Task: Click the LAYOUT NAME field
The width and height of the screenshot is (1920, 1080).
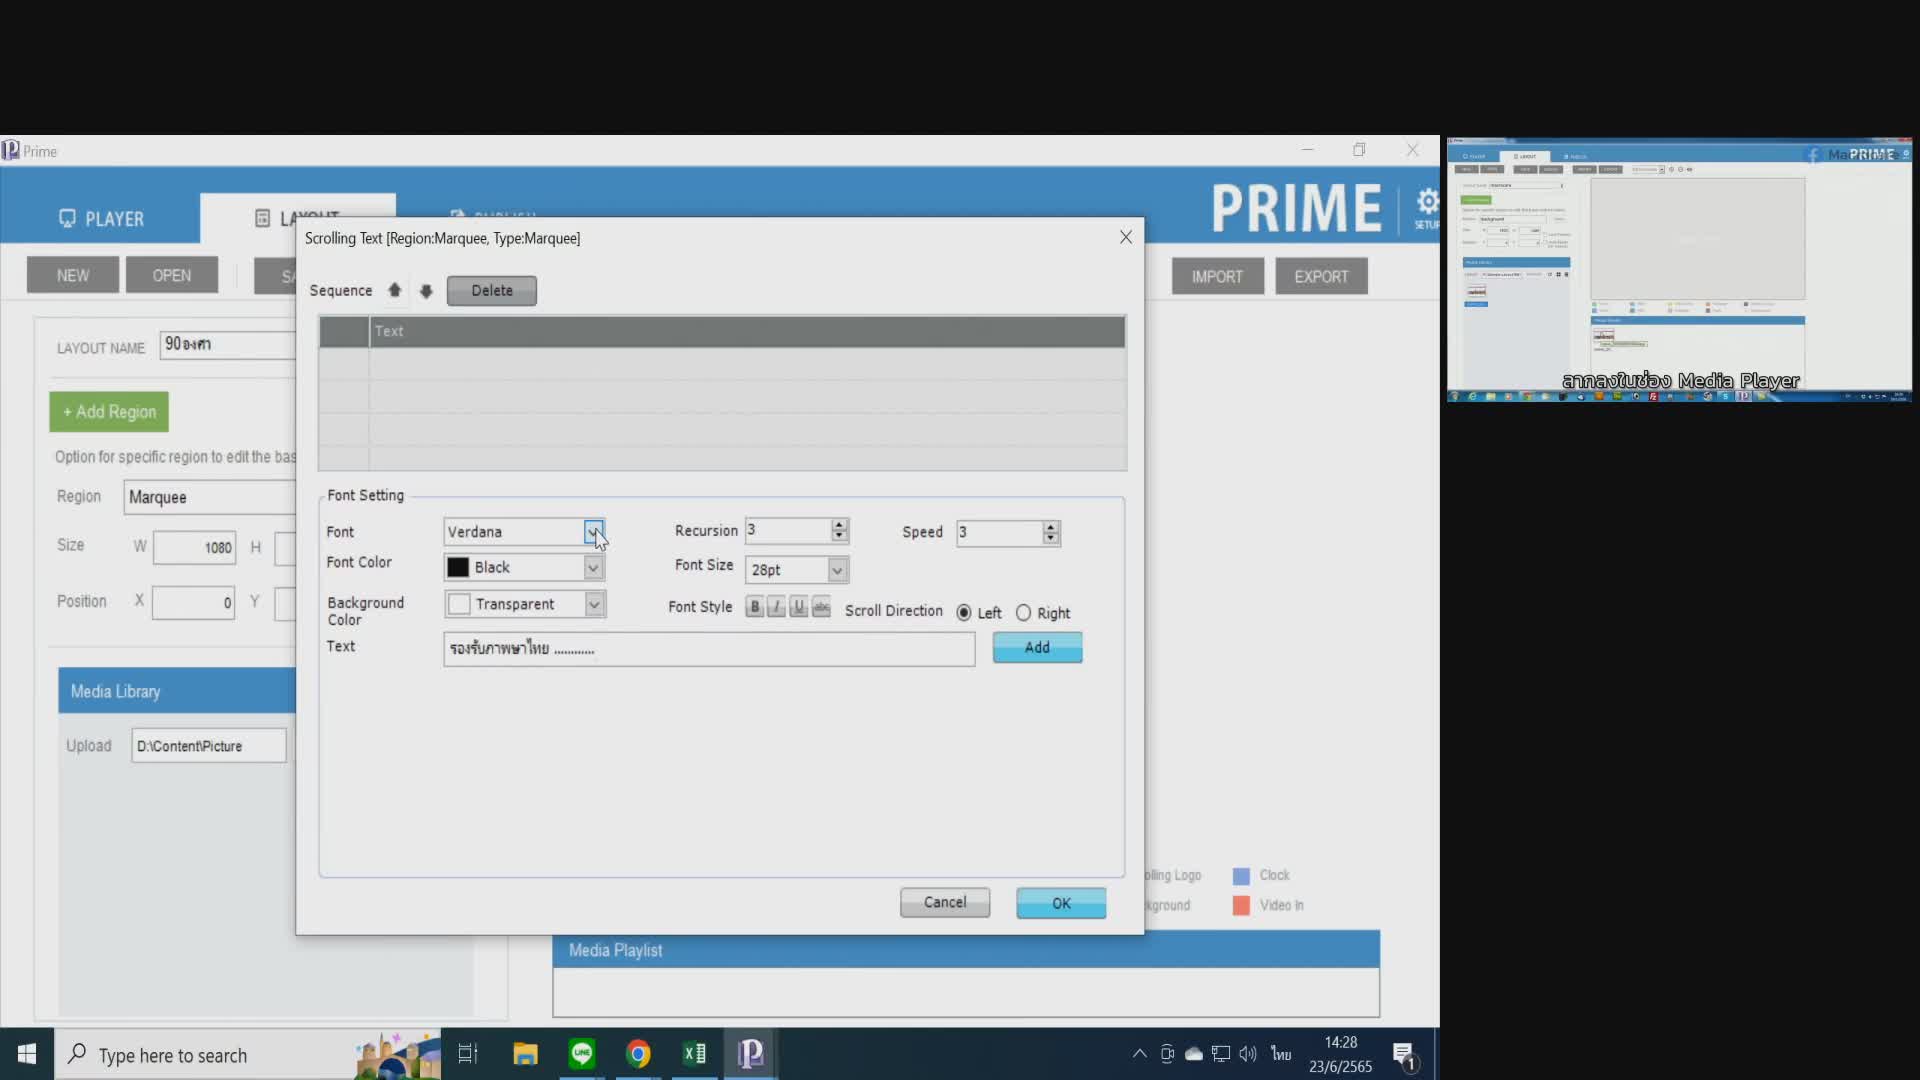Action: (x=228, y=345)
